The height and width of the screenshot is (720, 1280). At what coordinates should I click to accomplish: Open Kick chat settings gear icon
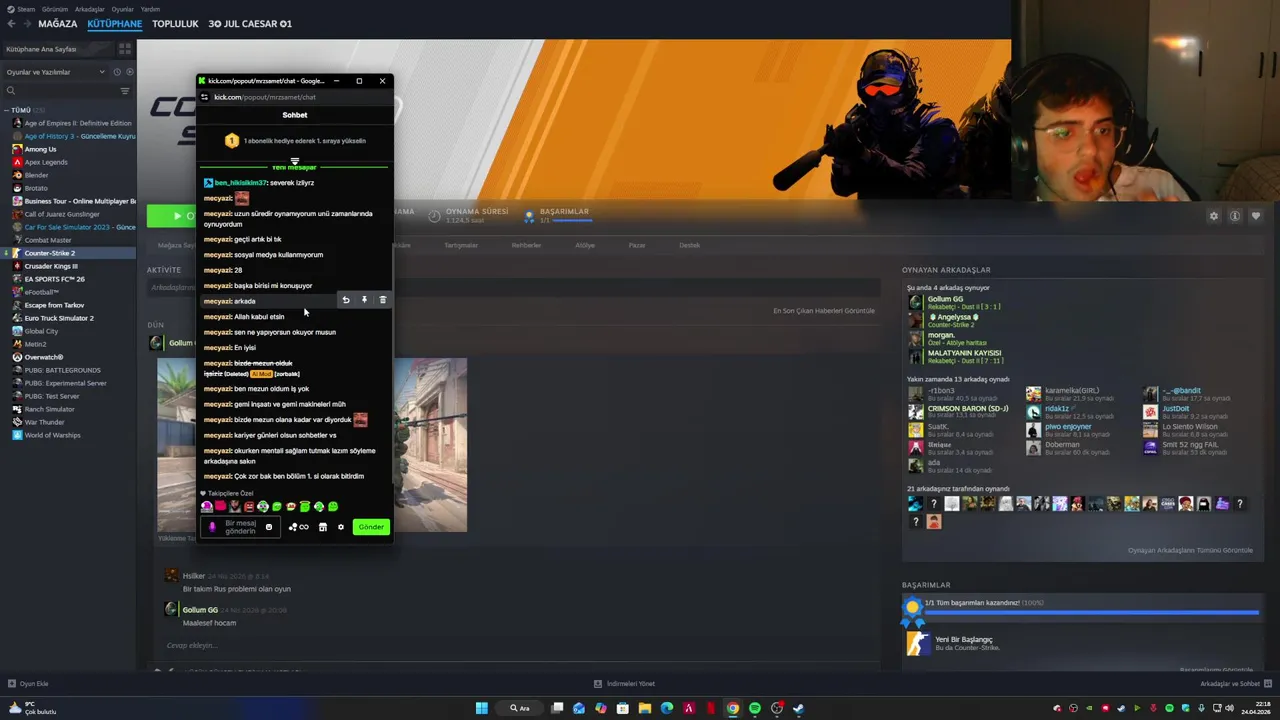pos(340,527)
